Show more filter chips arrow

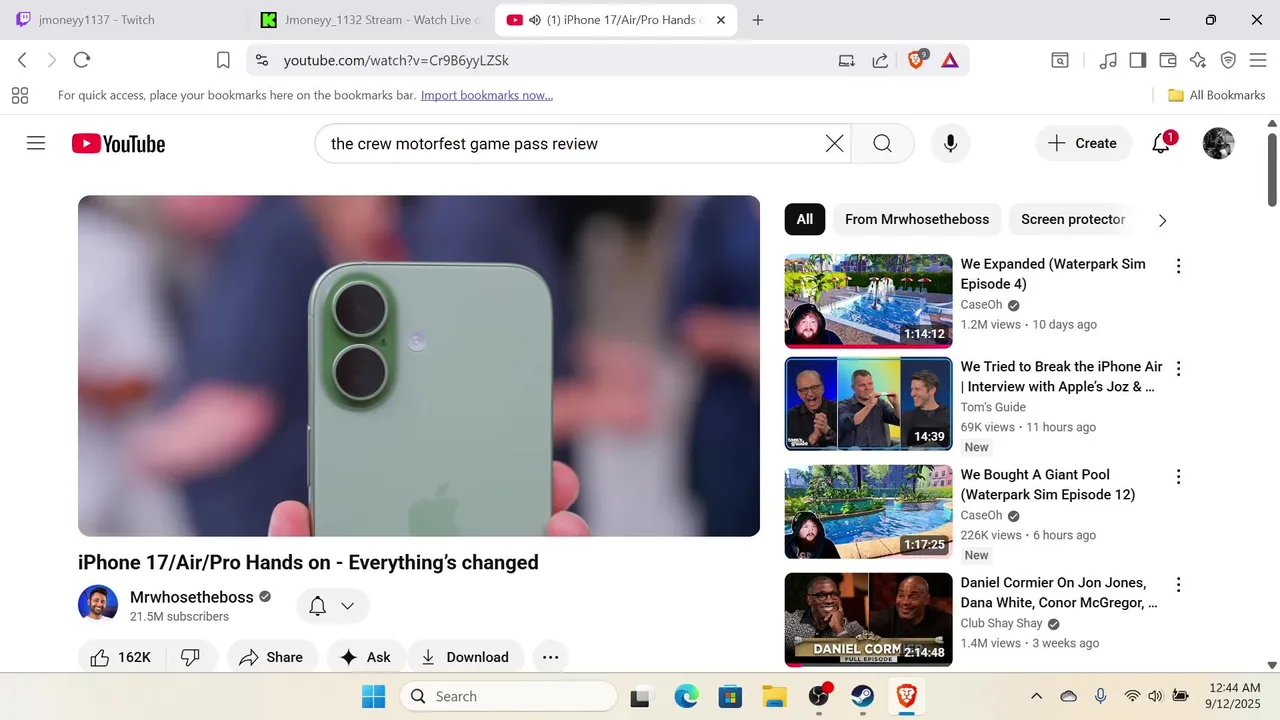coord(1162,220)
